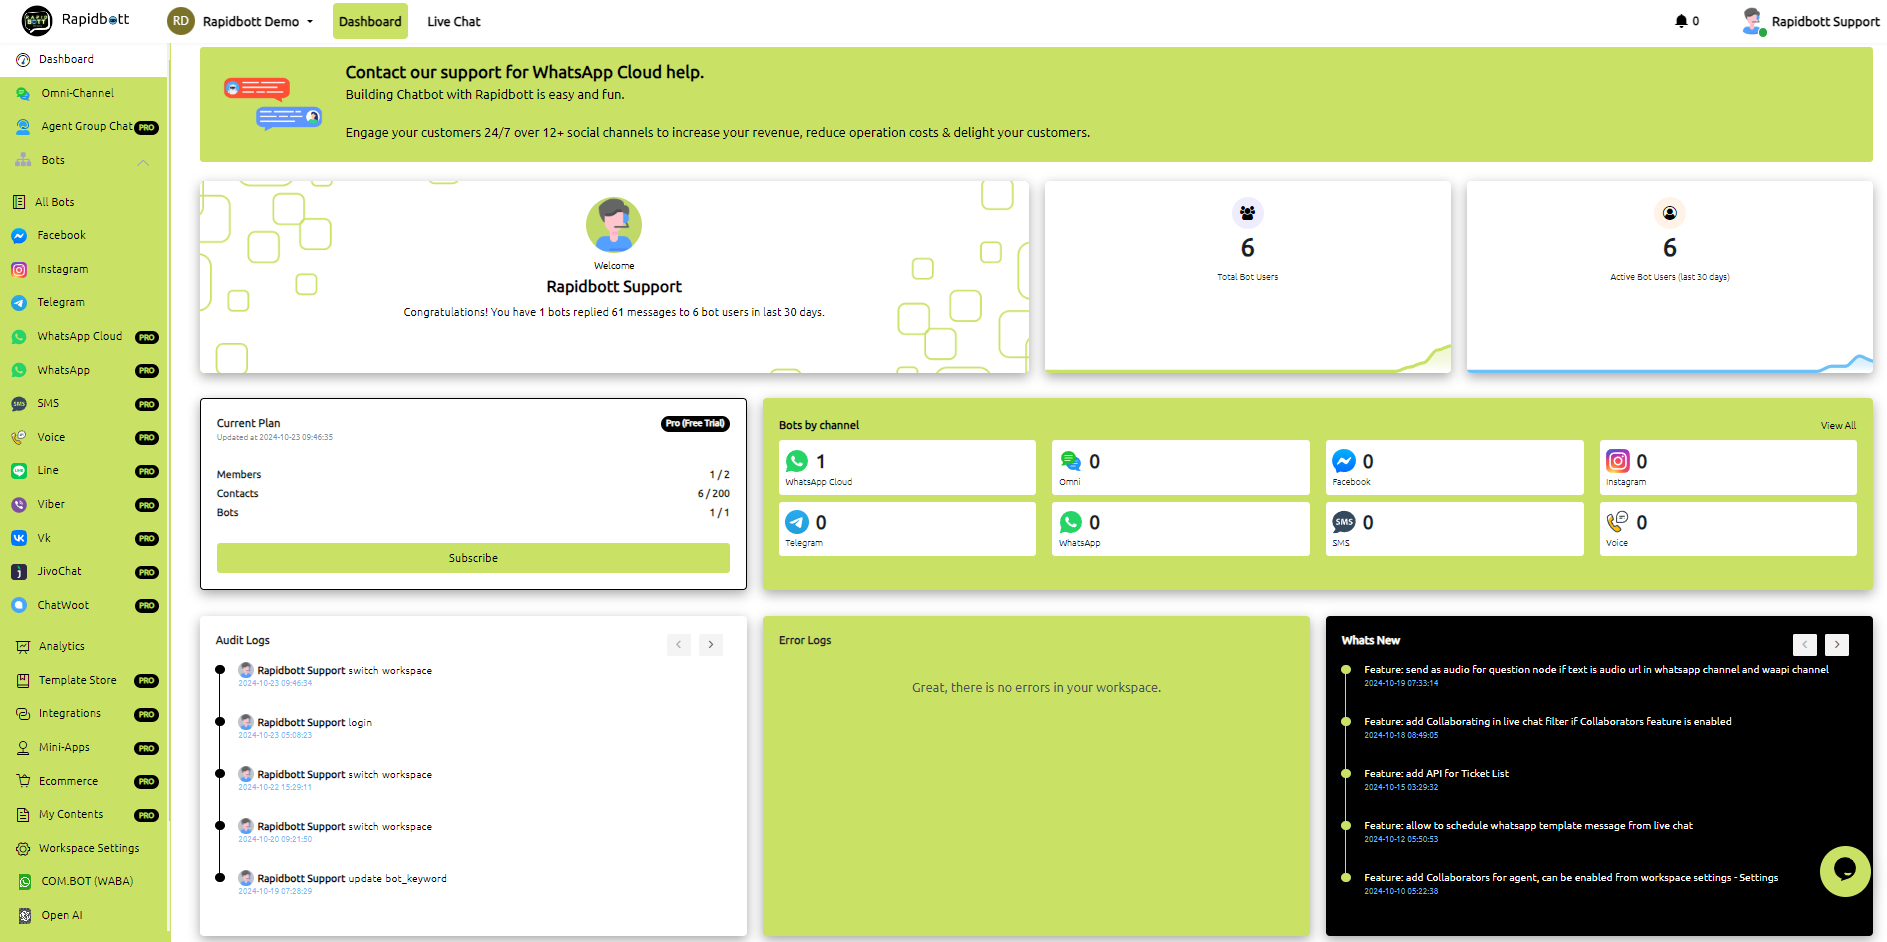Click the Pro (Free Trial) plan badge
Image resolution: width=1887 pixels, height=942 pixels.
point(695,424)
